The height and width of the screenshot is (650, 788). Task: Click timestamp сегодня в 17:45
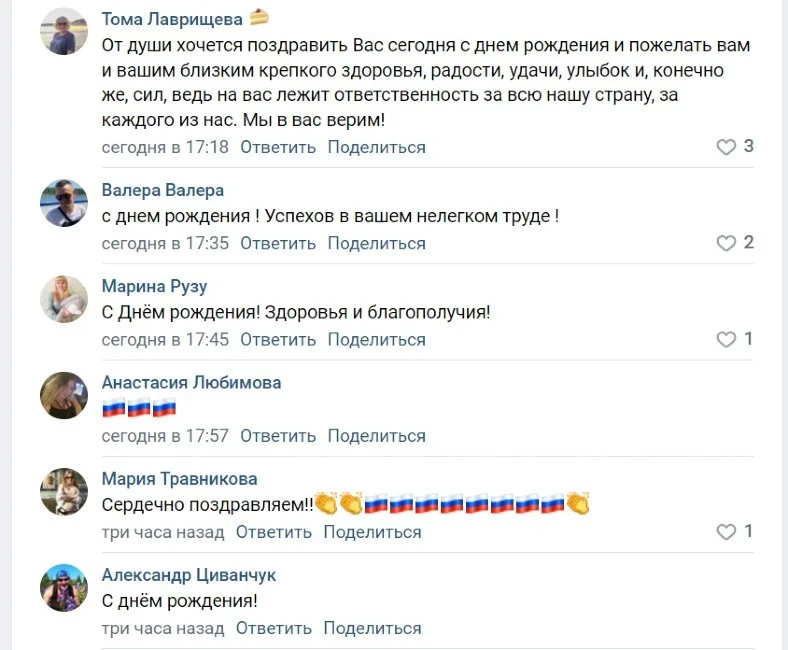pos(165,339)
